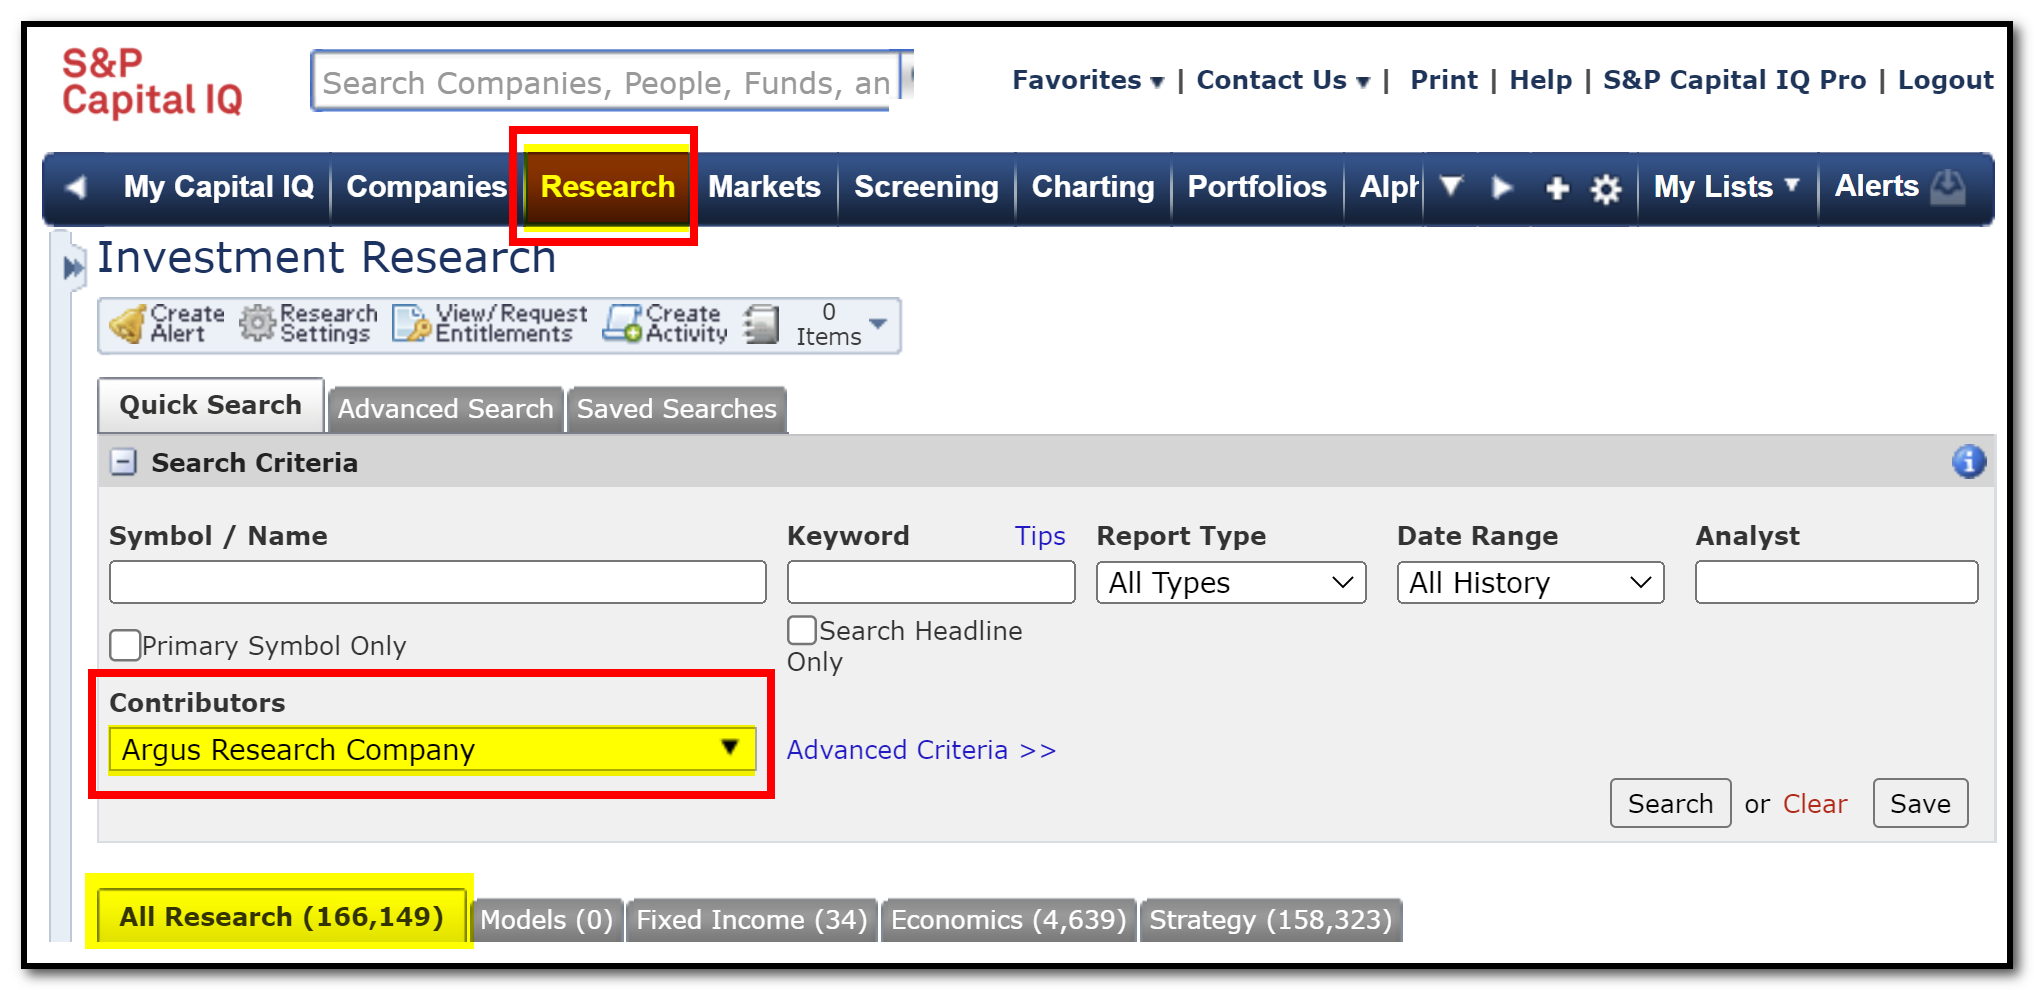
Task: Click the Help link
Action: tap(1540, 80)
